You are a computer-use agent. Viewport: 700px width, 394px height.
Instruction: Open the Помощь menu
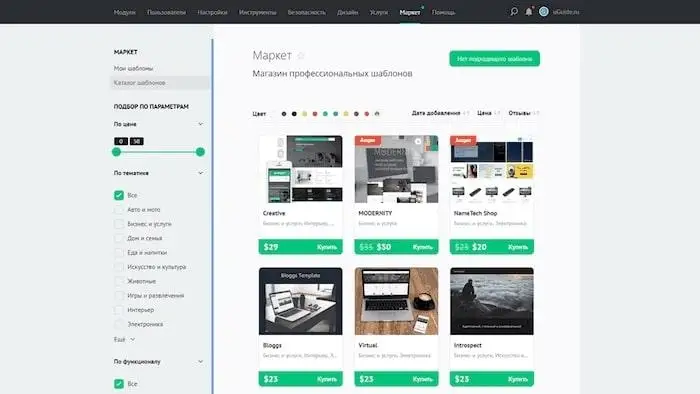tap(444, 12)
